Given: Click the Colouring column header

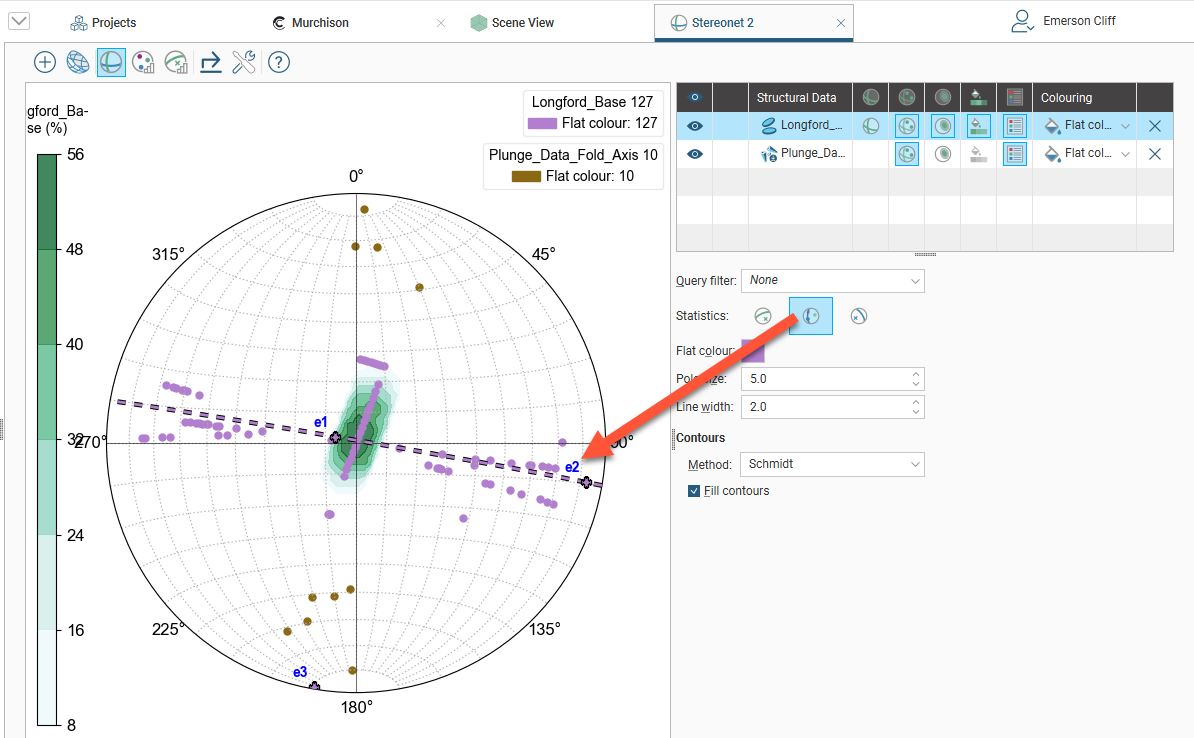Looking at the screenshot, I should click(1066, 97).
